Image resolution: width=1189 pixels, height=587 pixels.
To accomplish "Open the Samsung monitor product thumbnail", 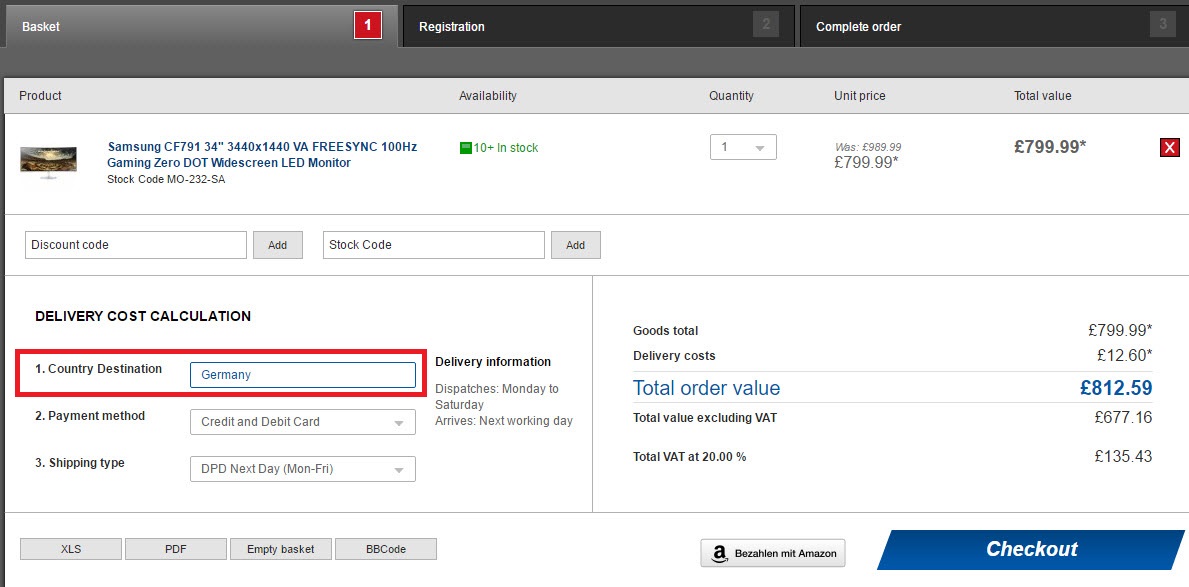I will coord(48,162).
